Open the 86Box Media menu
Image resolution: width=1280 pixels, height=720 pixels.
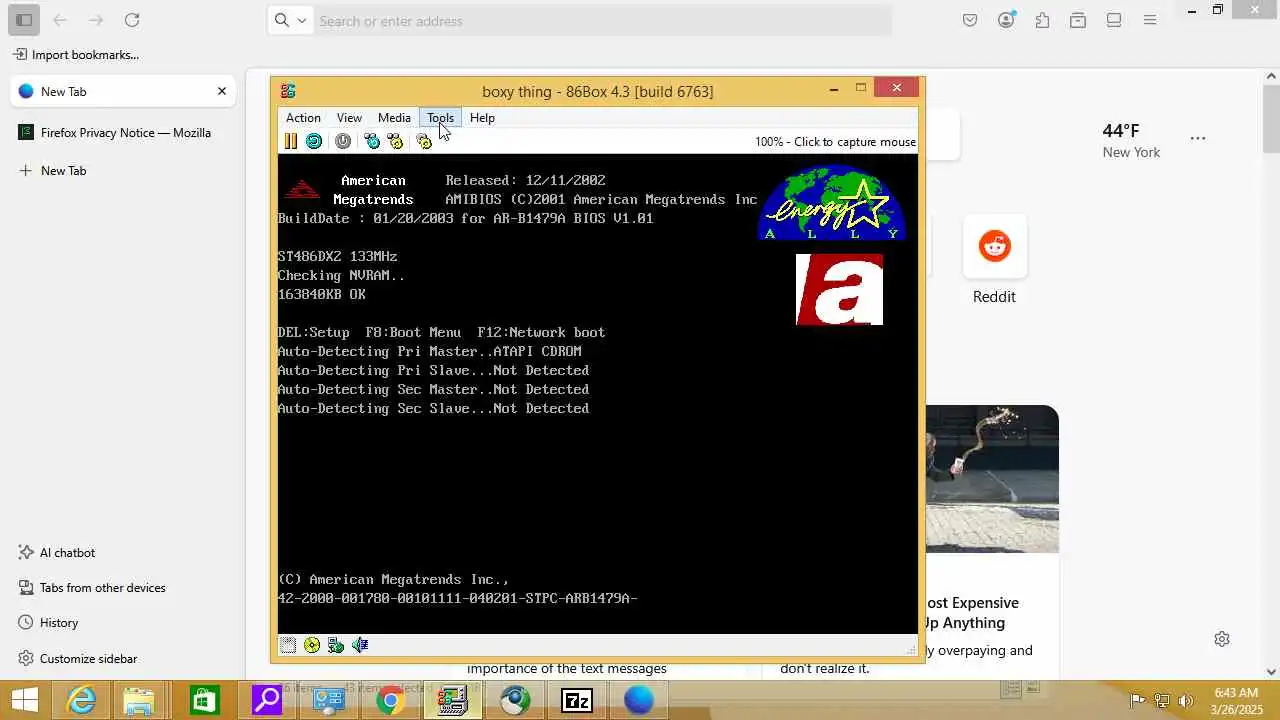click(x=394, y=118)
